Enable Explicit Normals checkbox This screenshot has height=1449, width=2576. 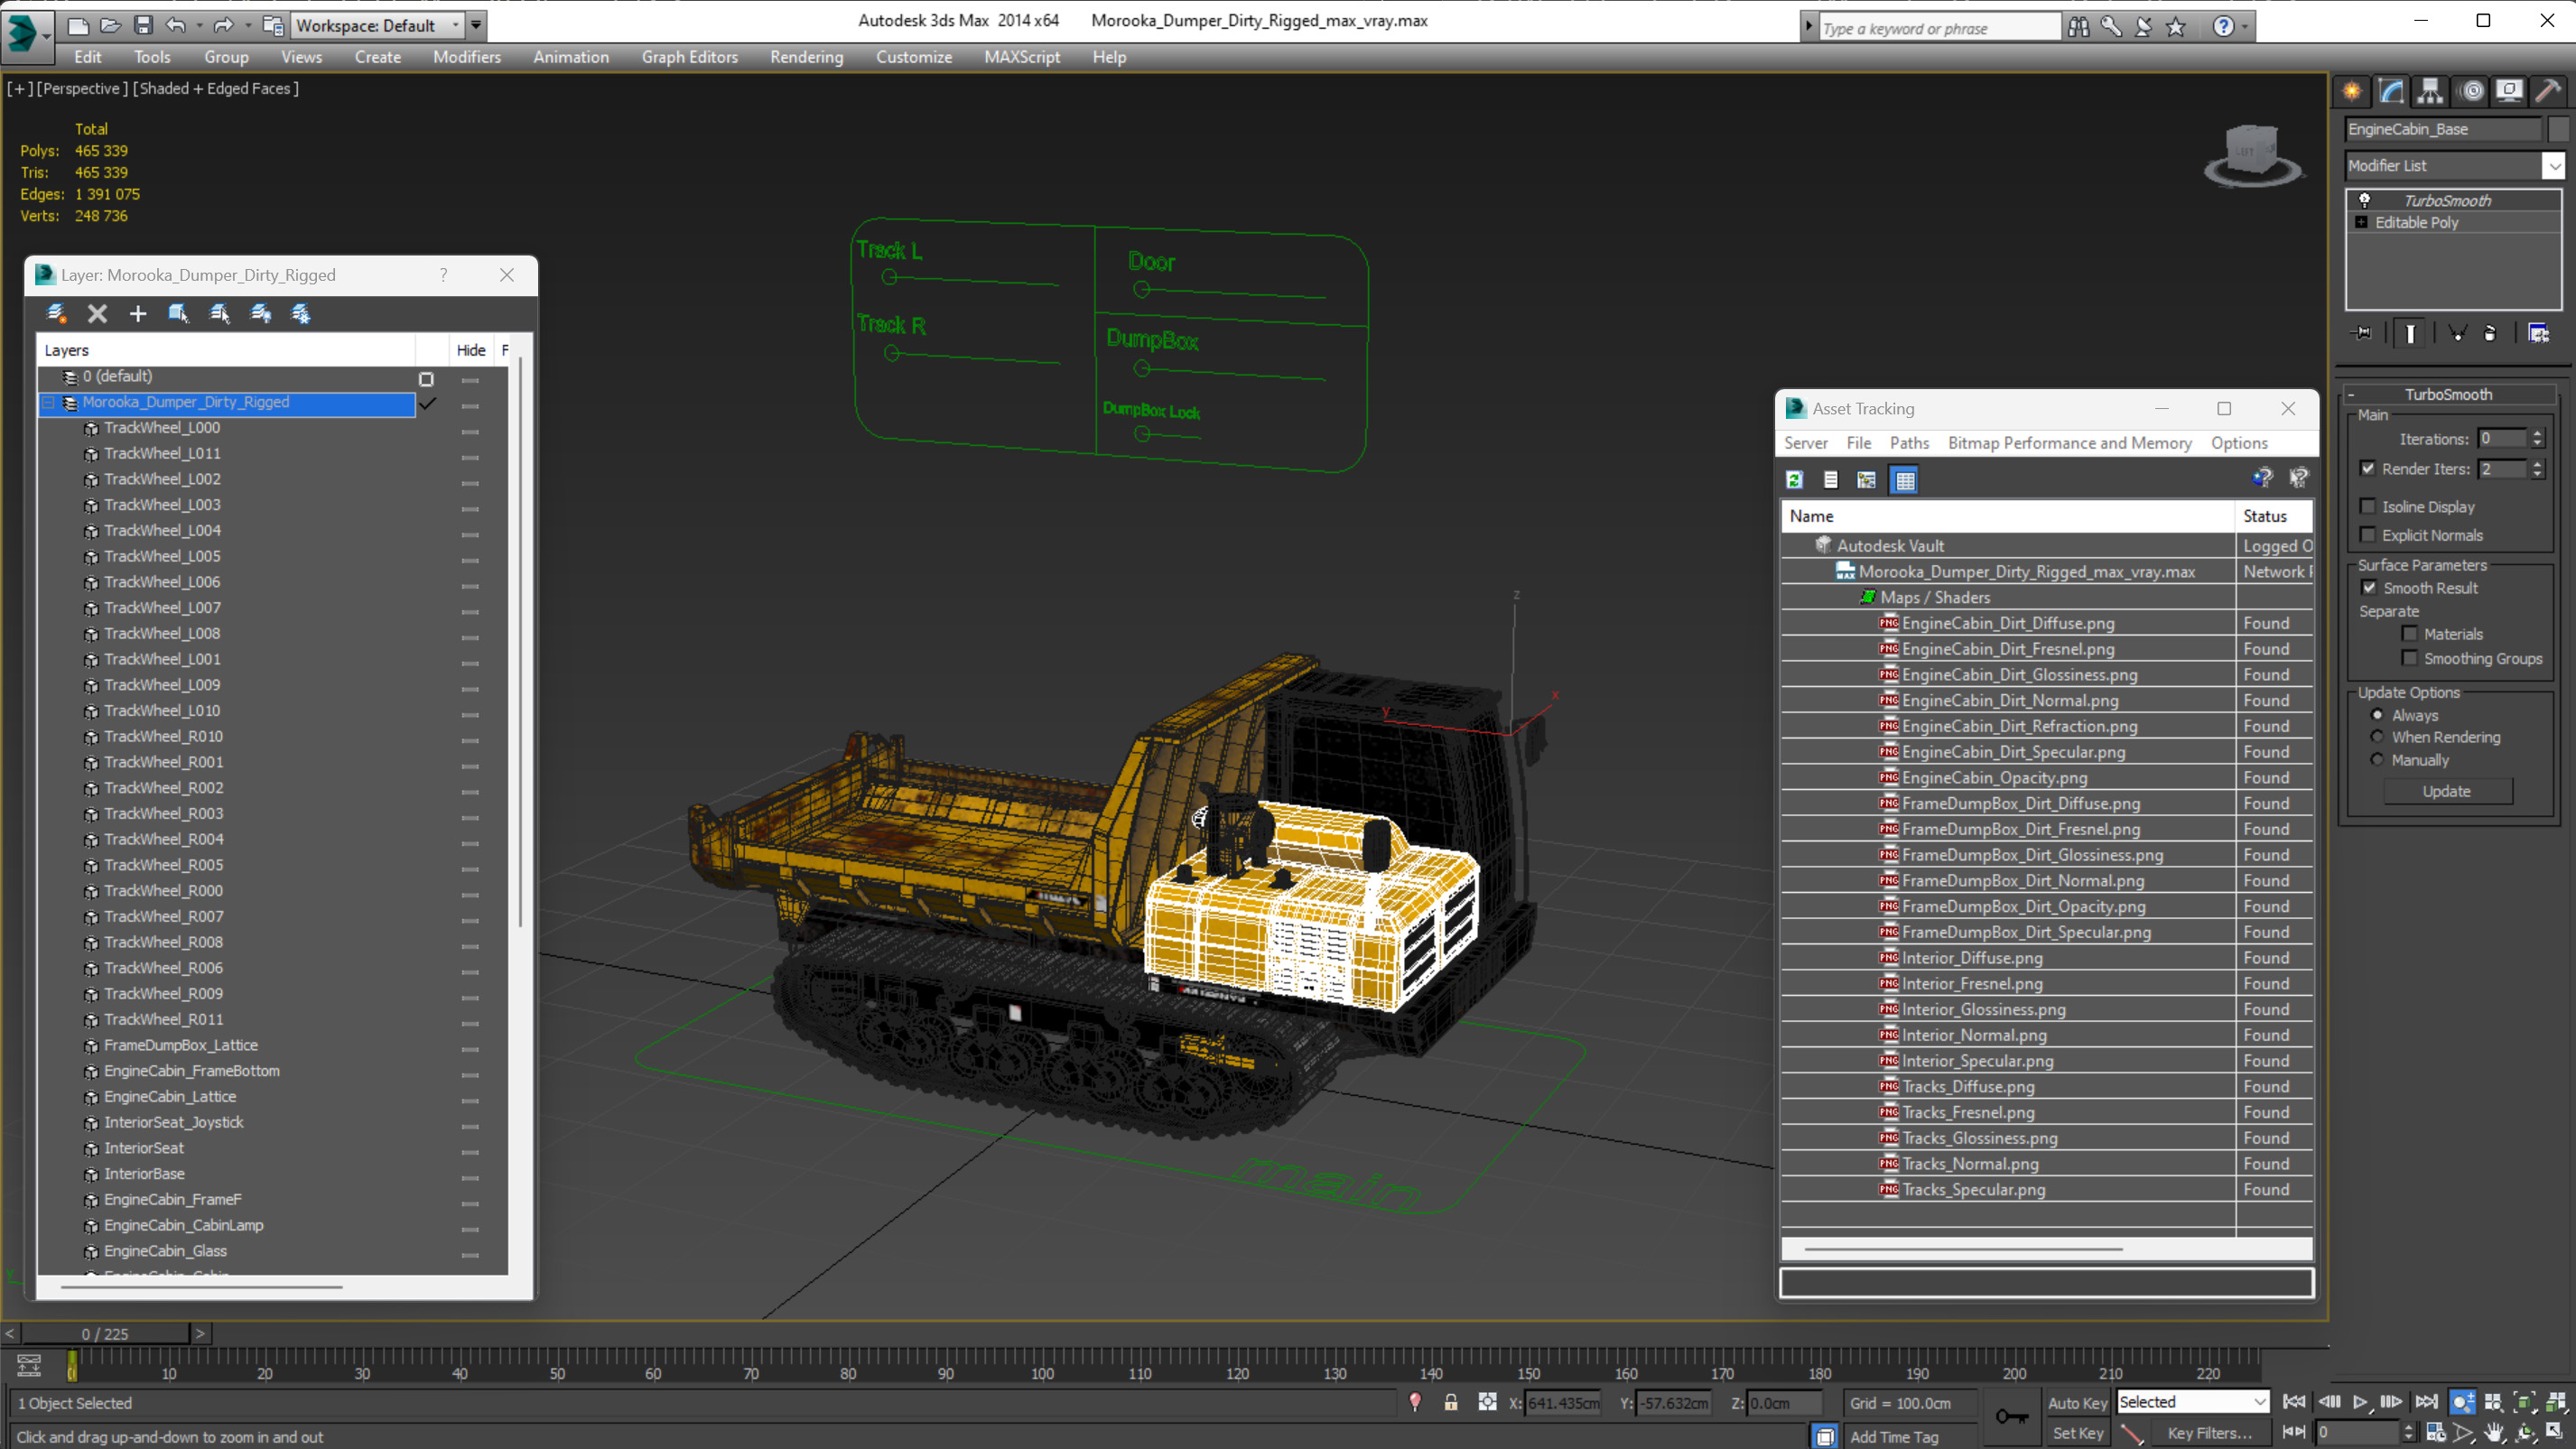click(x=2368, y=534)
